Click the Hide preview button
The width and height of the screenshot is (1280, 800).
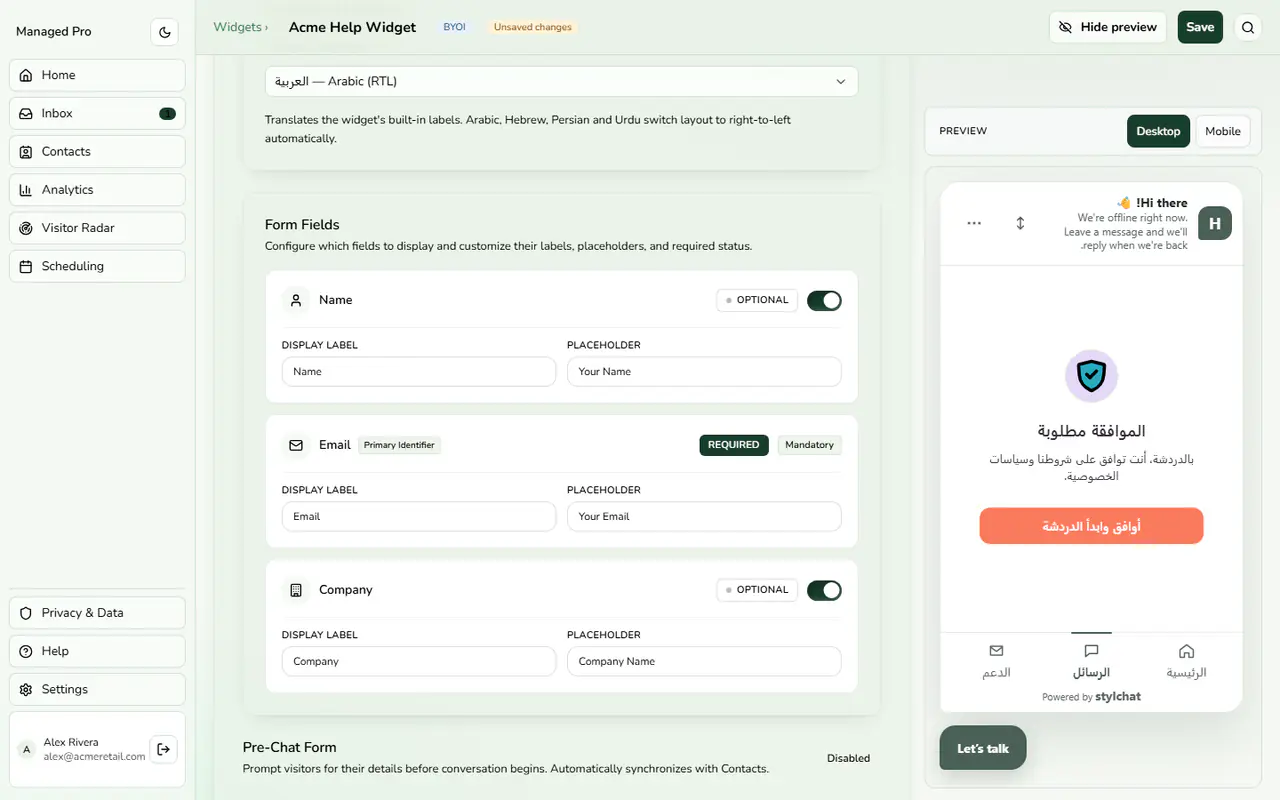[x=1108, y=27]
